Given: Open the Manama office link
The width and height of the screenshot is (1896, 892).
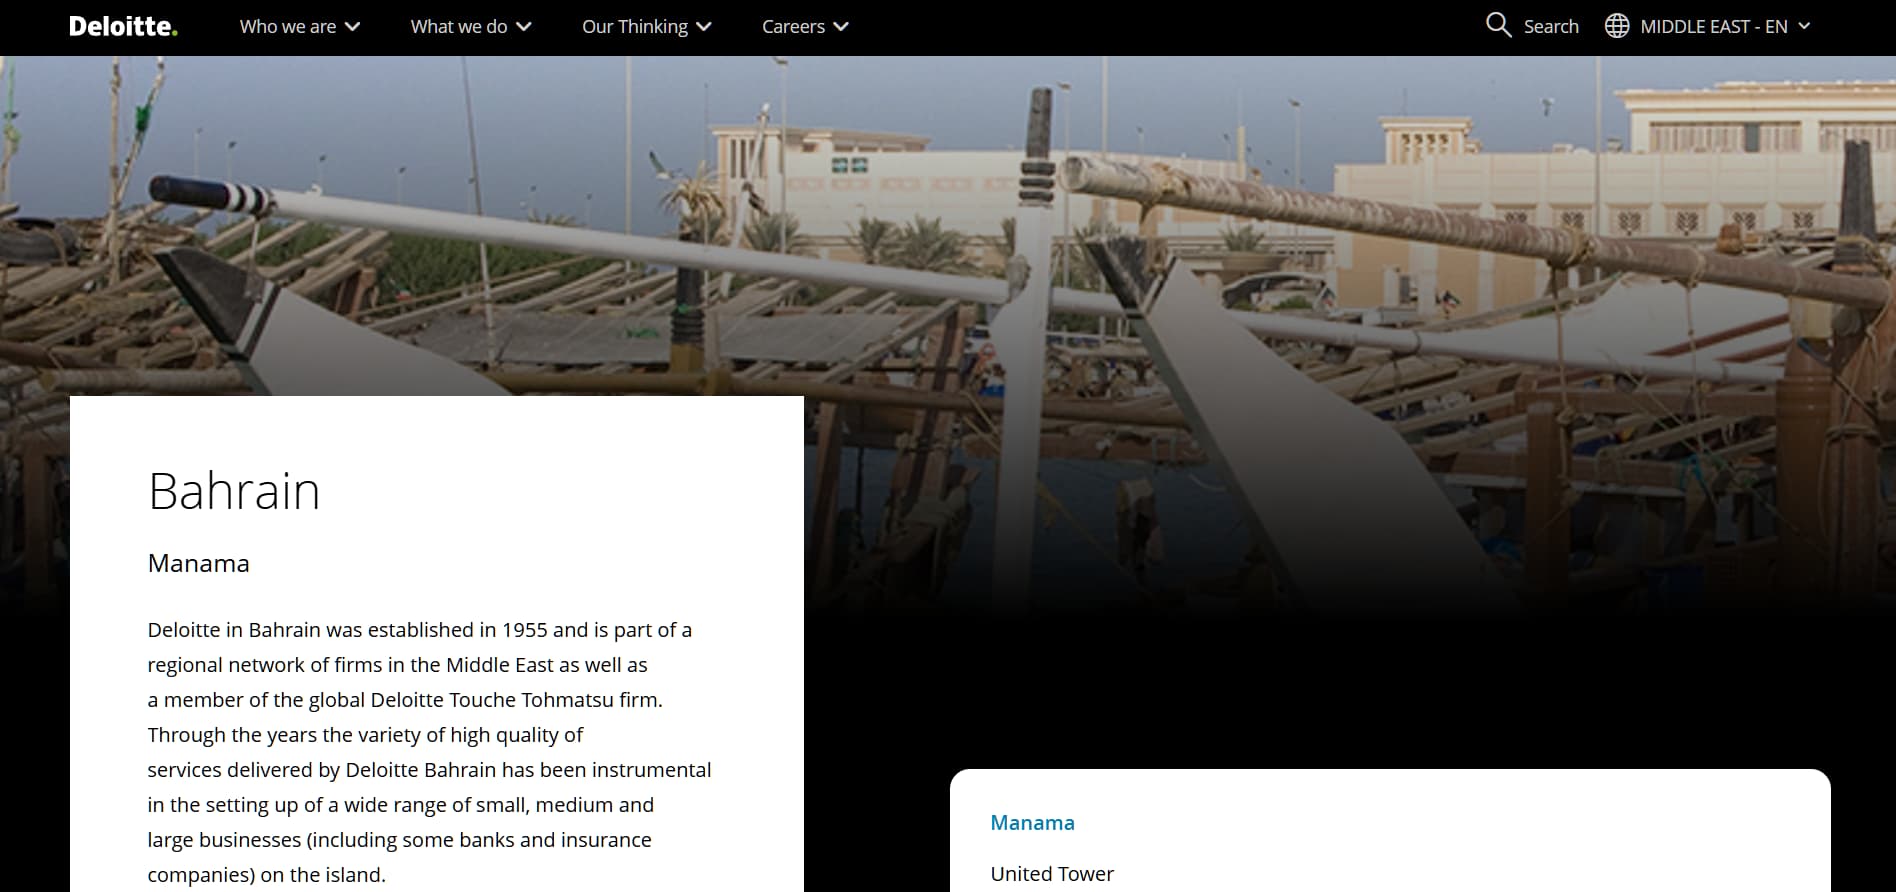Looking at the screenshot, I should pyautogui.click(x=1032, y=823).
